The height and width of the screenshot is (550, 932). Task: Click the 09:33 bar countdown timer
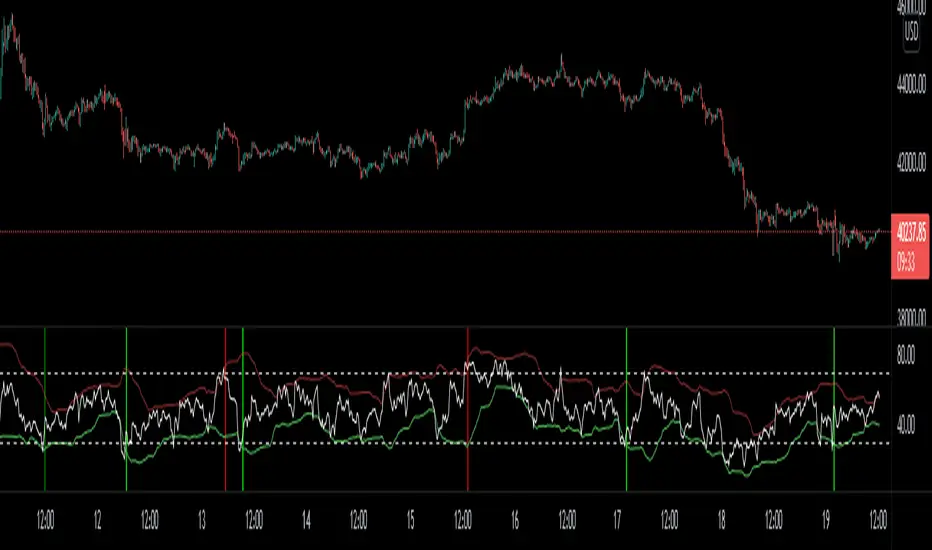click(906, 262)
